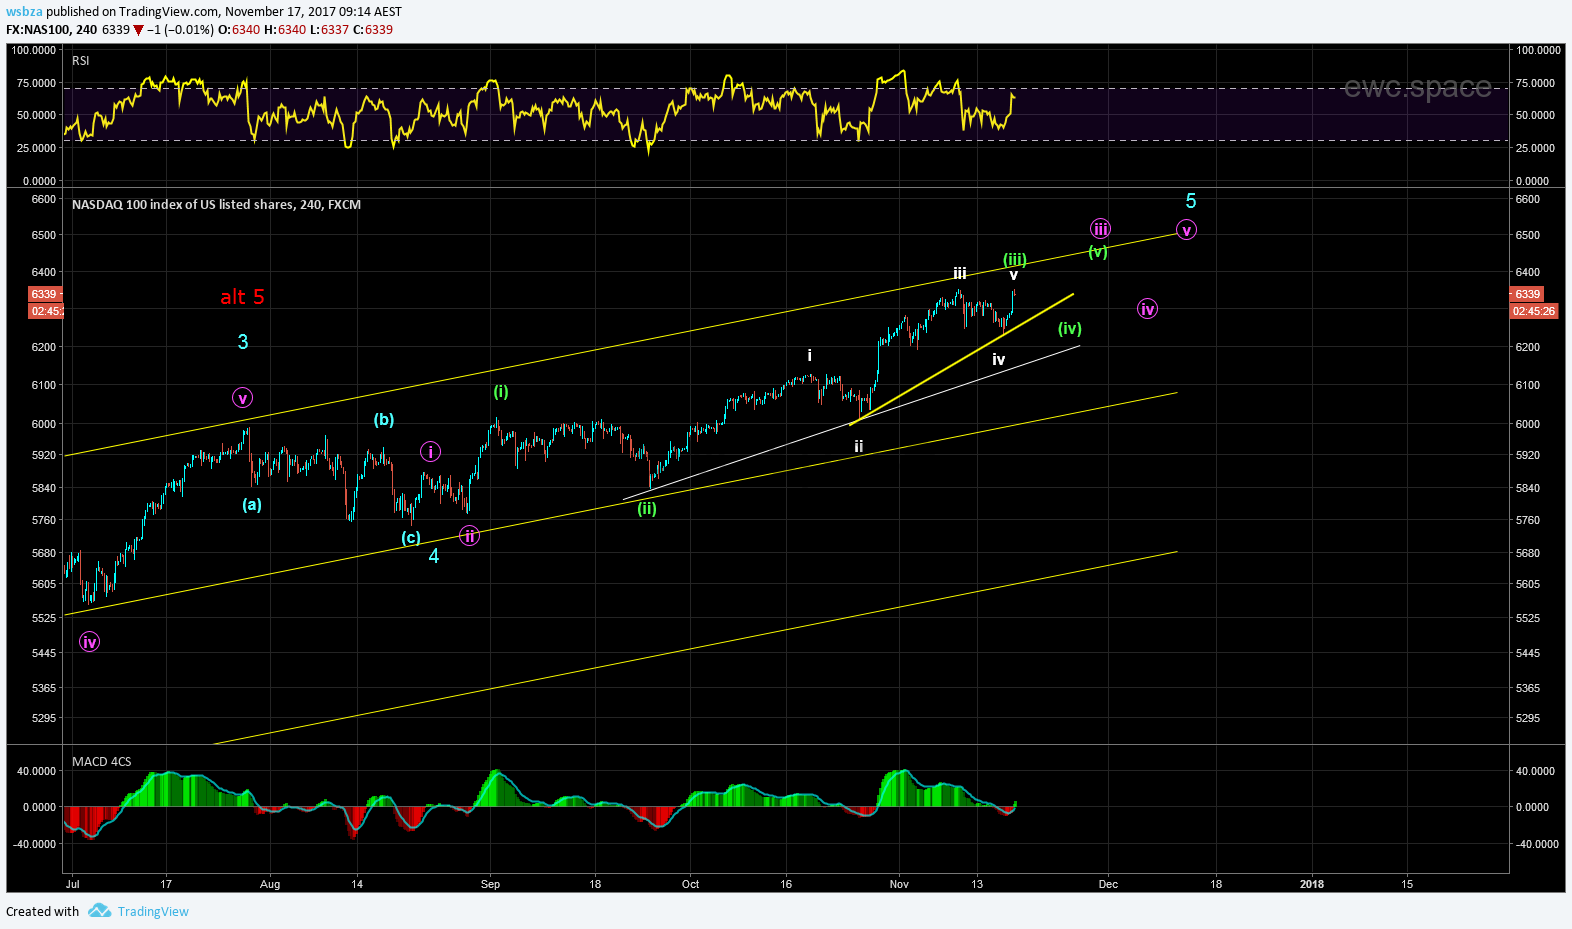Click the ewc.space watermark text
This screenshot has width=1572, height=929.
(1417, 88)
